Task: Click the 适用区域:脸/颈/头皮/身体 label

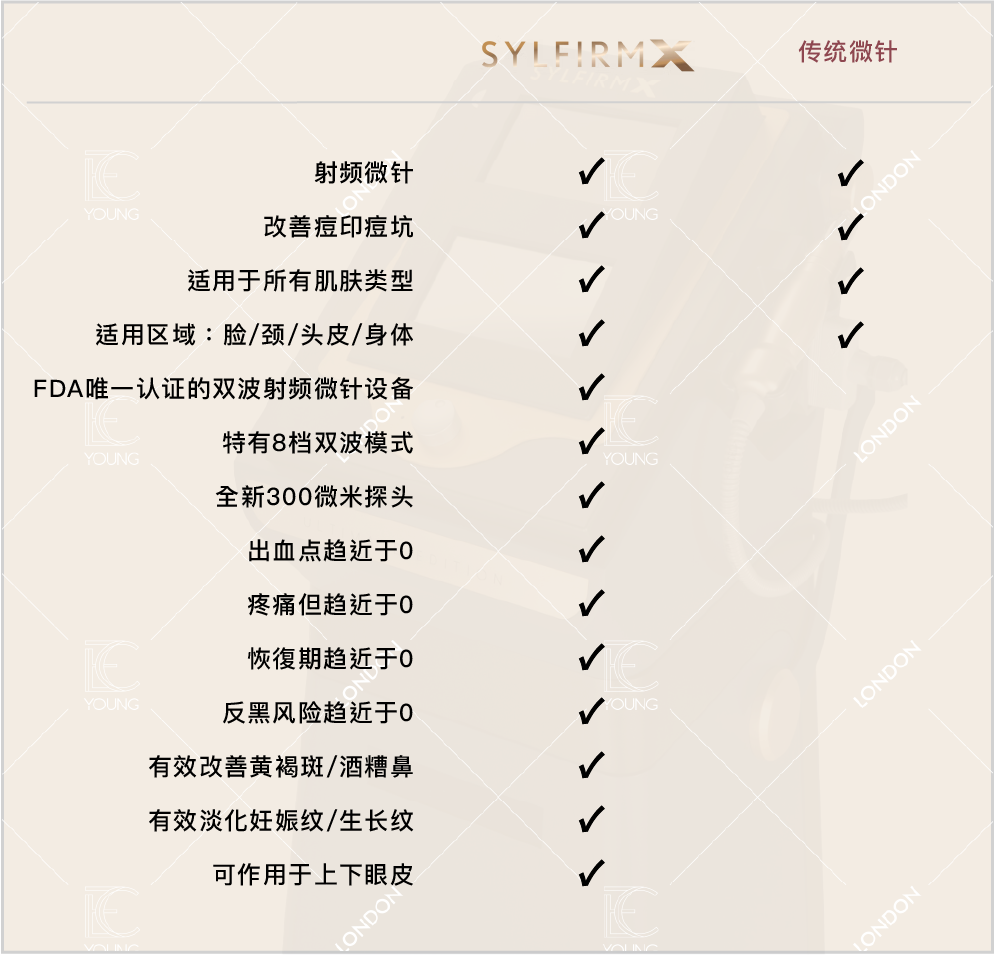Action: coord(254,335)
